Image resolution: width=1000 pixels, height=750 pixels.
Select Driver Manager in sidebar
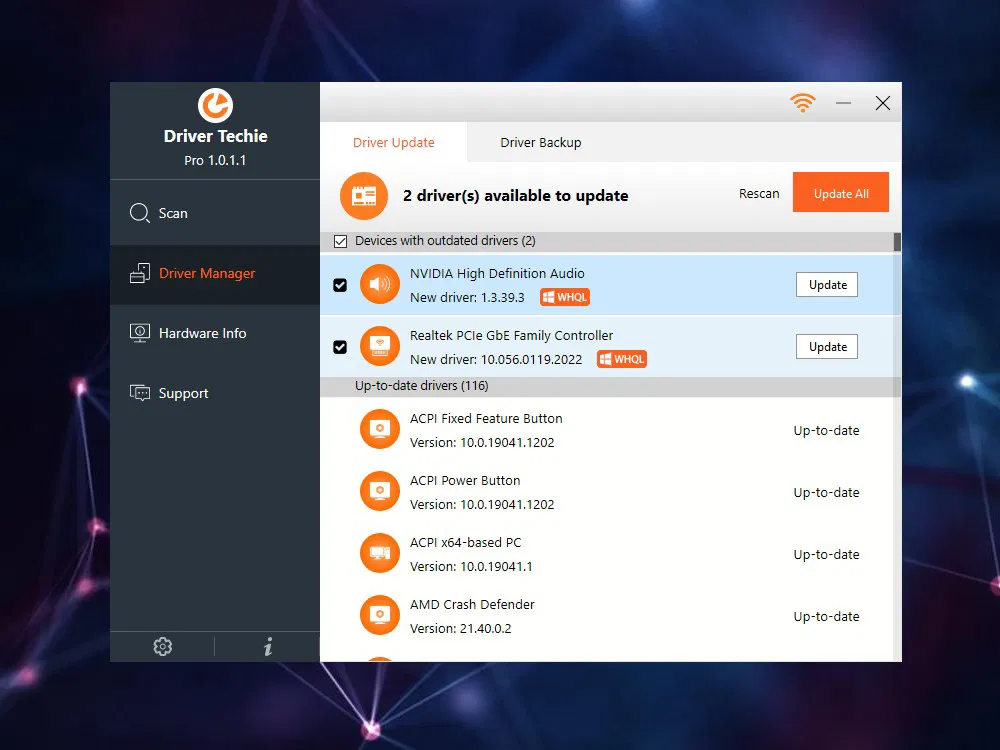(215, 274)
